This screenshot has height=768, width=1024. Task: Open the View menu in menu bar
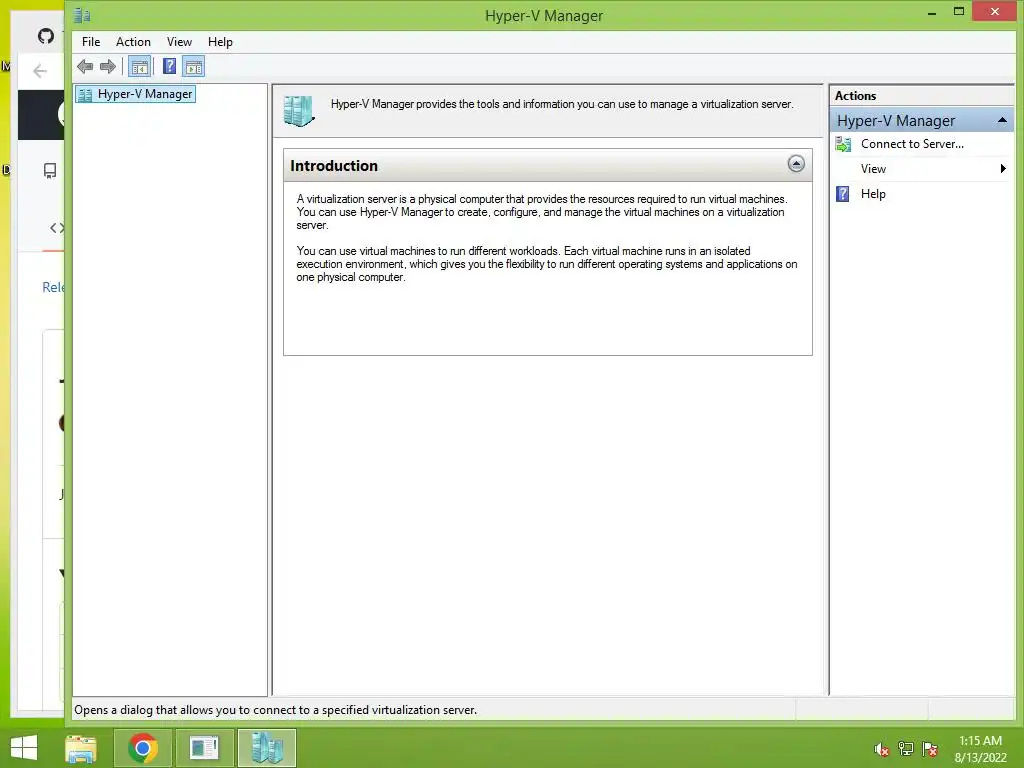(x=179, y=42)
